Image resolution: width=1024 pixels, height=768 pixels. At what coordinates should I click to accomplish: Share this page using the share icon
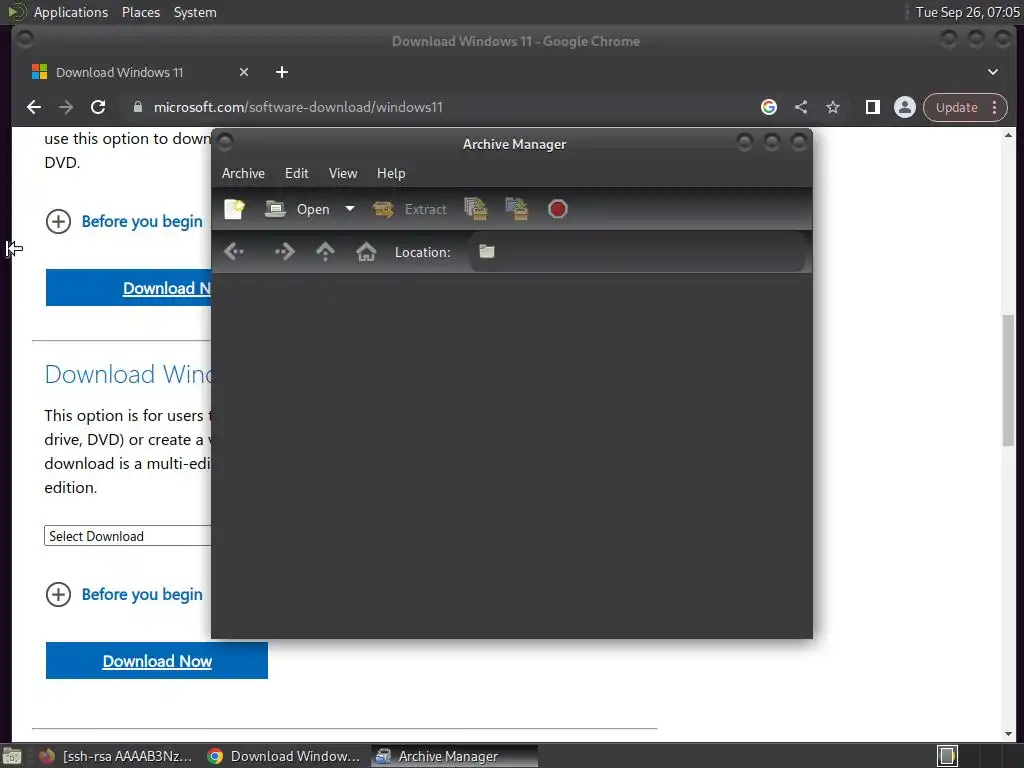[x=801, y=107]
